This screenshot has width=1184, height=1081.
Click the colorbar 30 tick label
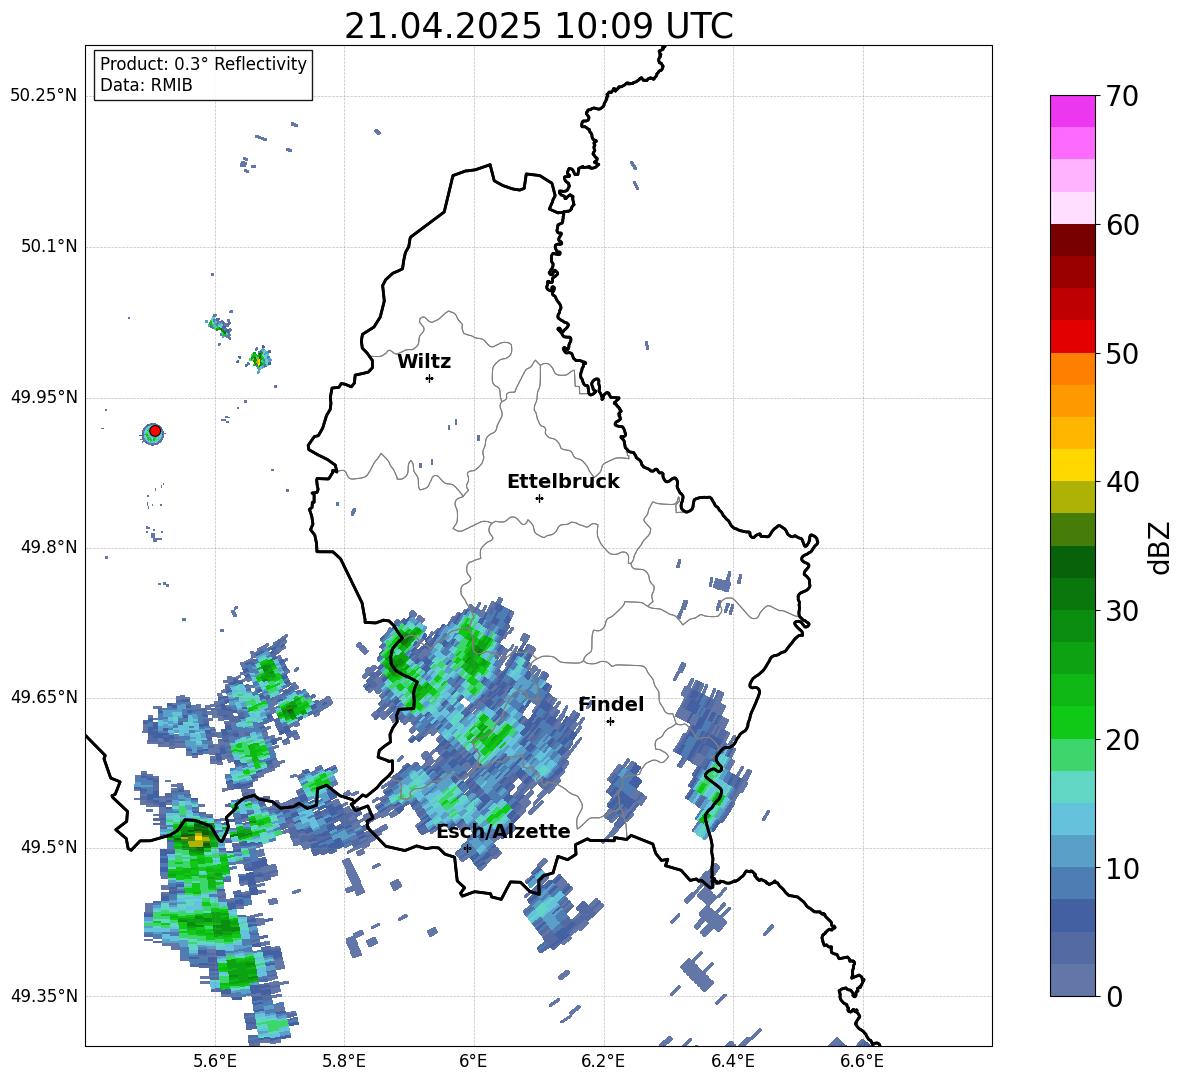(x=1123, y=611)
